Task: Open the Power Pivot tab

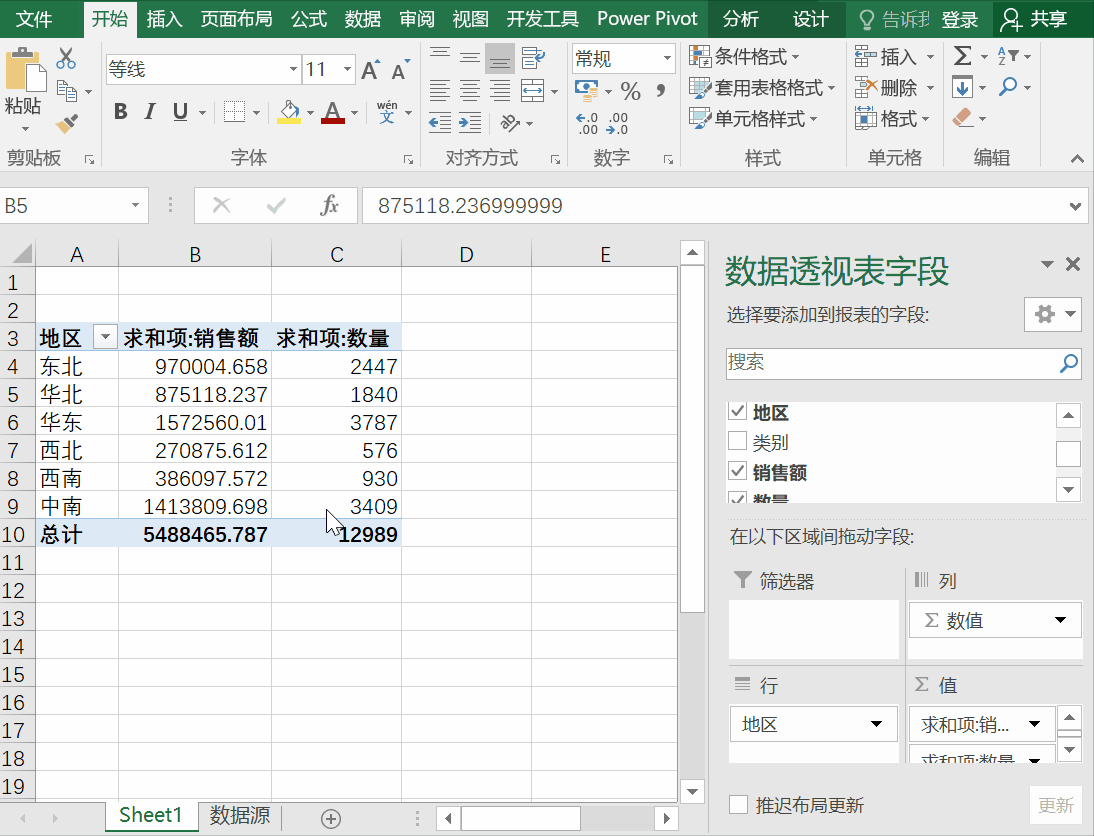Action: pyautogui.click(x=647, y=19)
